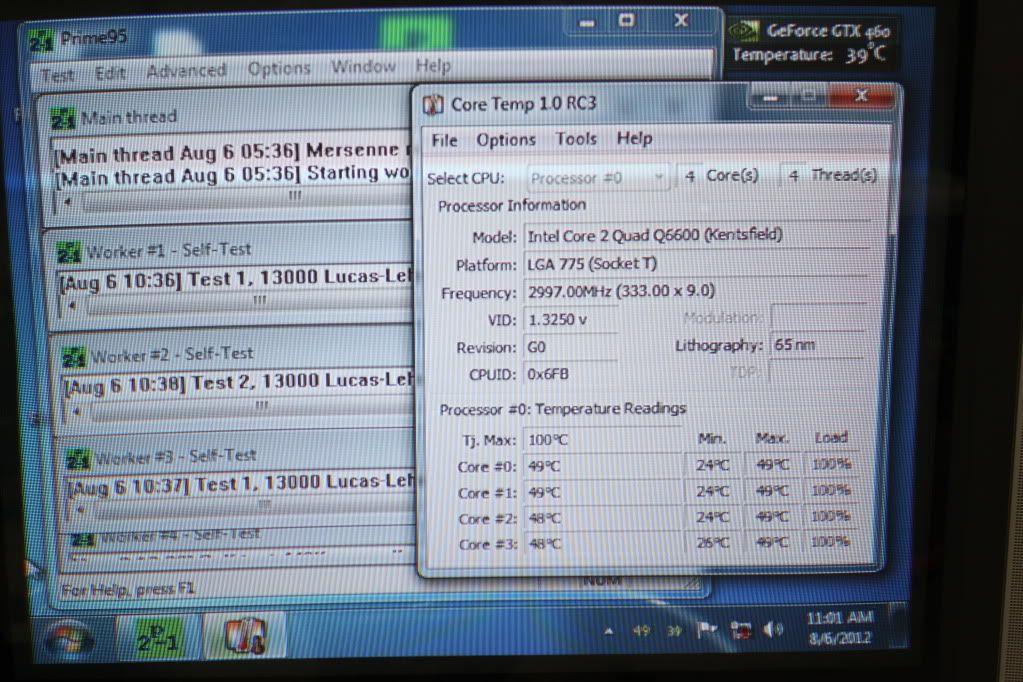The image size is (1023, 682).
Task: Open the volume speaker icon
Action: click(x=773, y=629)
